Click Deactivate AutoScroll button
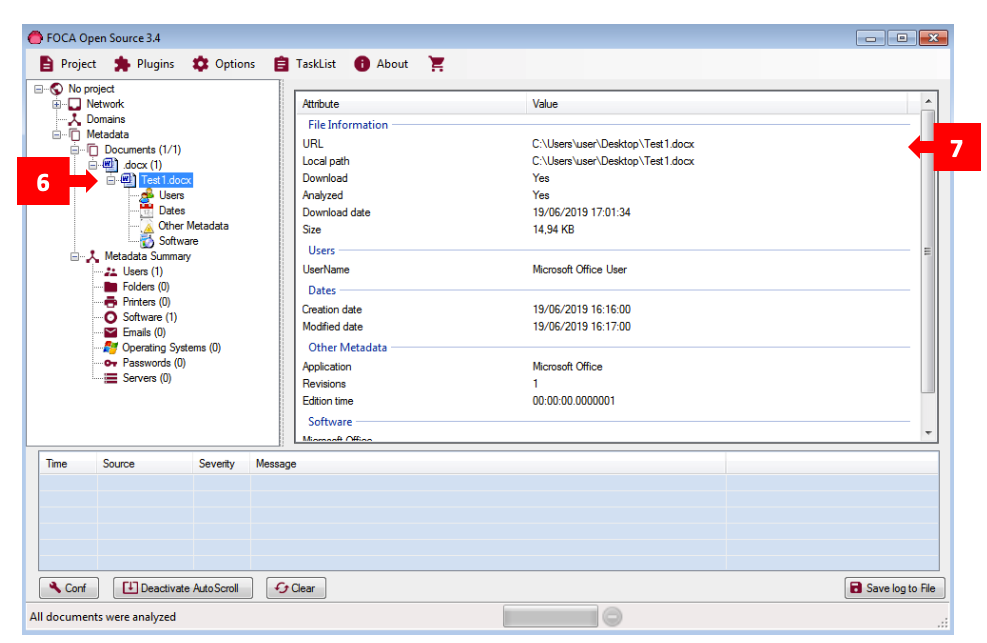This screenshot has width=987, height=643. tap(183, 588)
